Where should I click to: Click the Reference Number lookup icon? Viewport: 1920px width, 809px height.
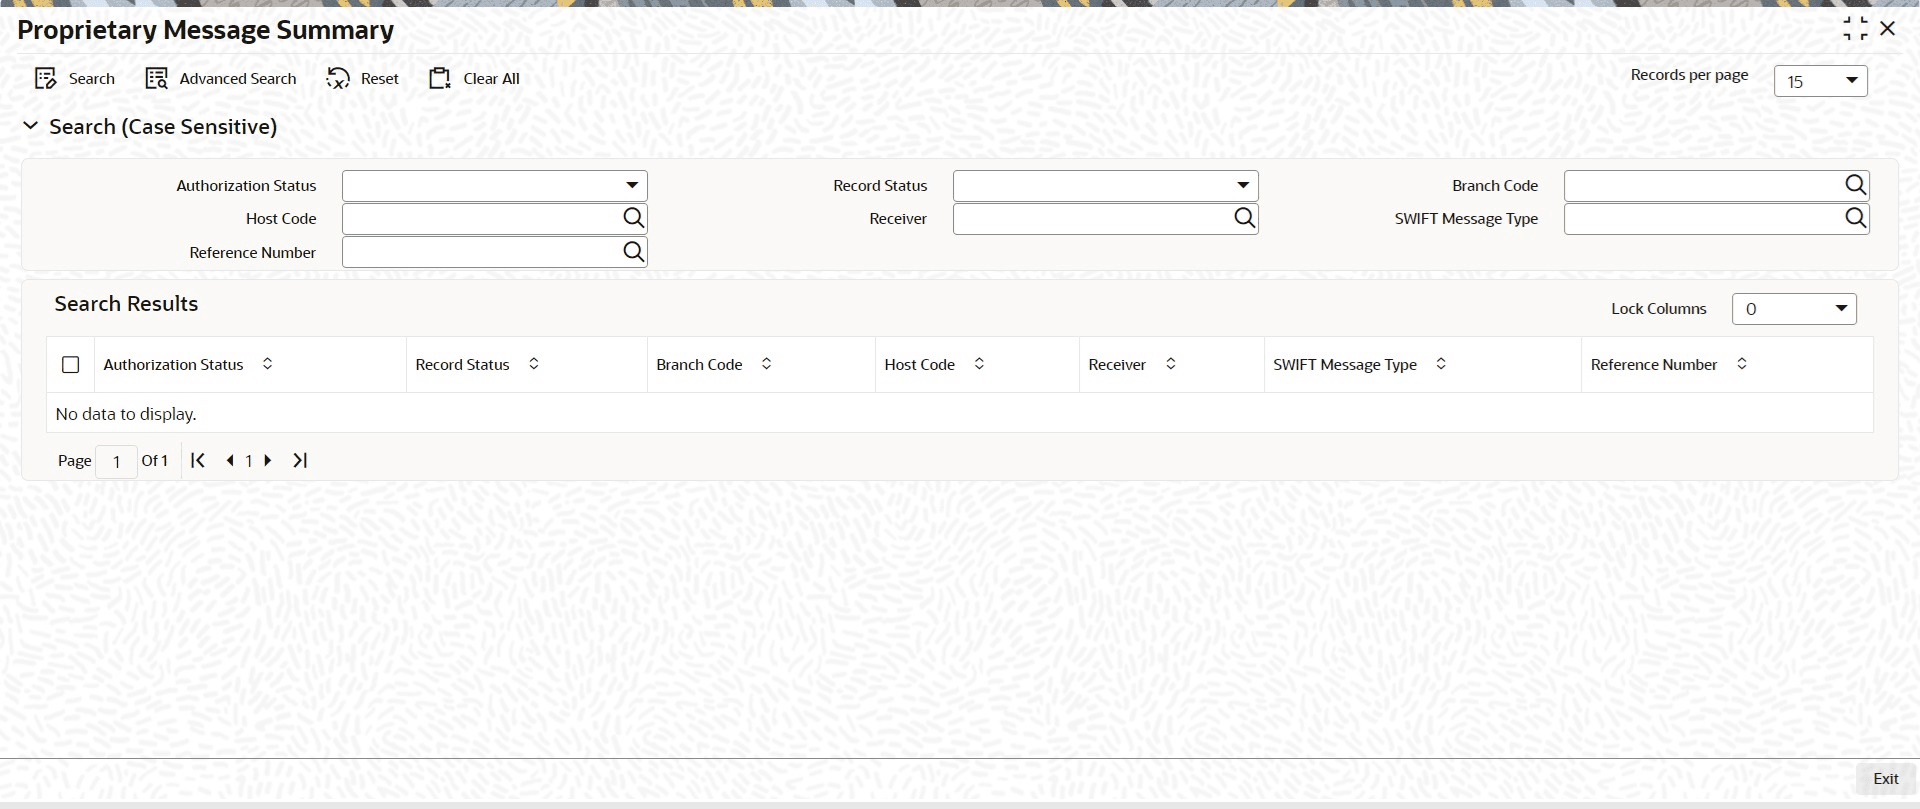click(633, 252)
